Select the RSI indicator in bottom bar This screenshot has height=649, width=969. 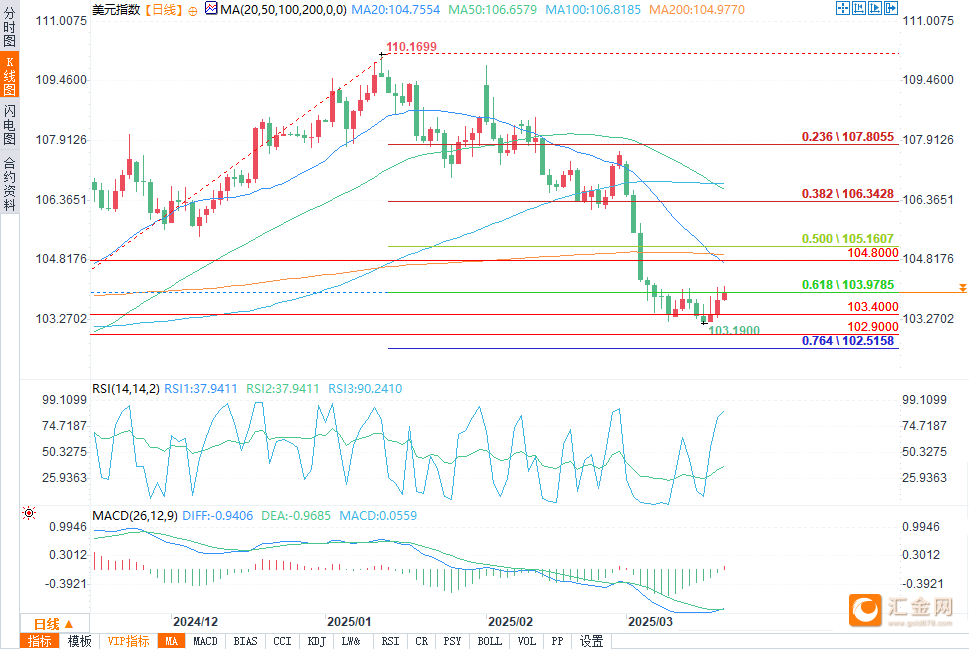pyautogui.click(x=390, y=641)
